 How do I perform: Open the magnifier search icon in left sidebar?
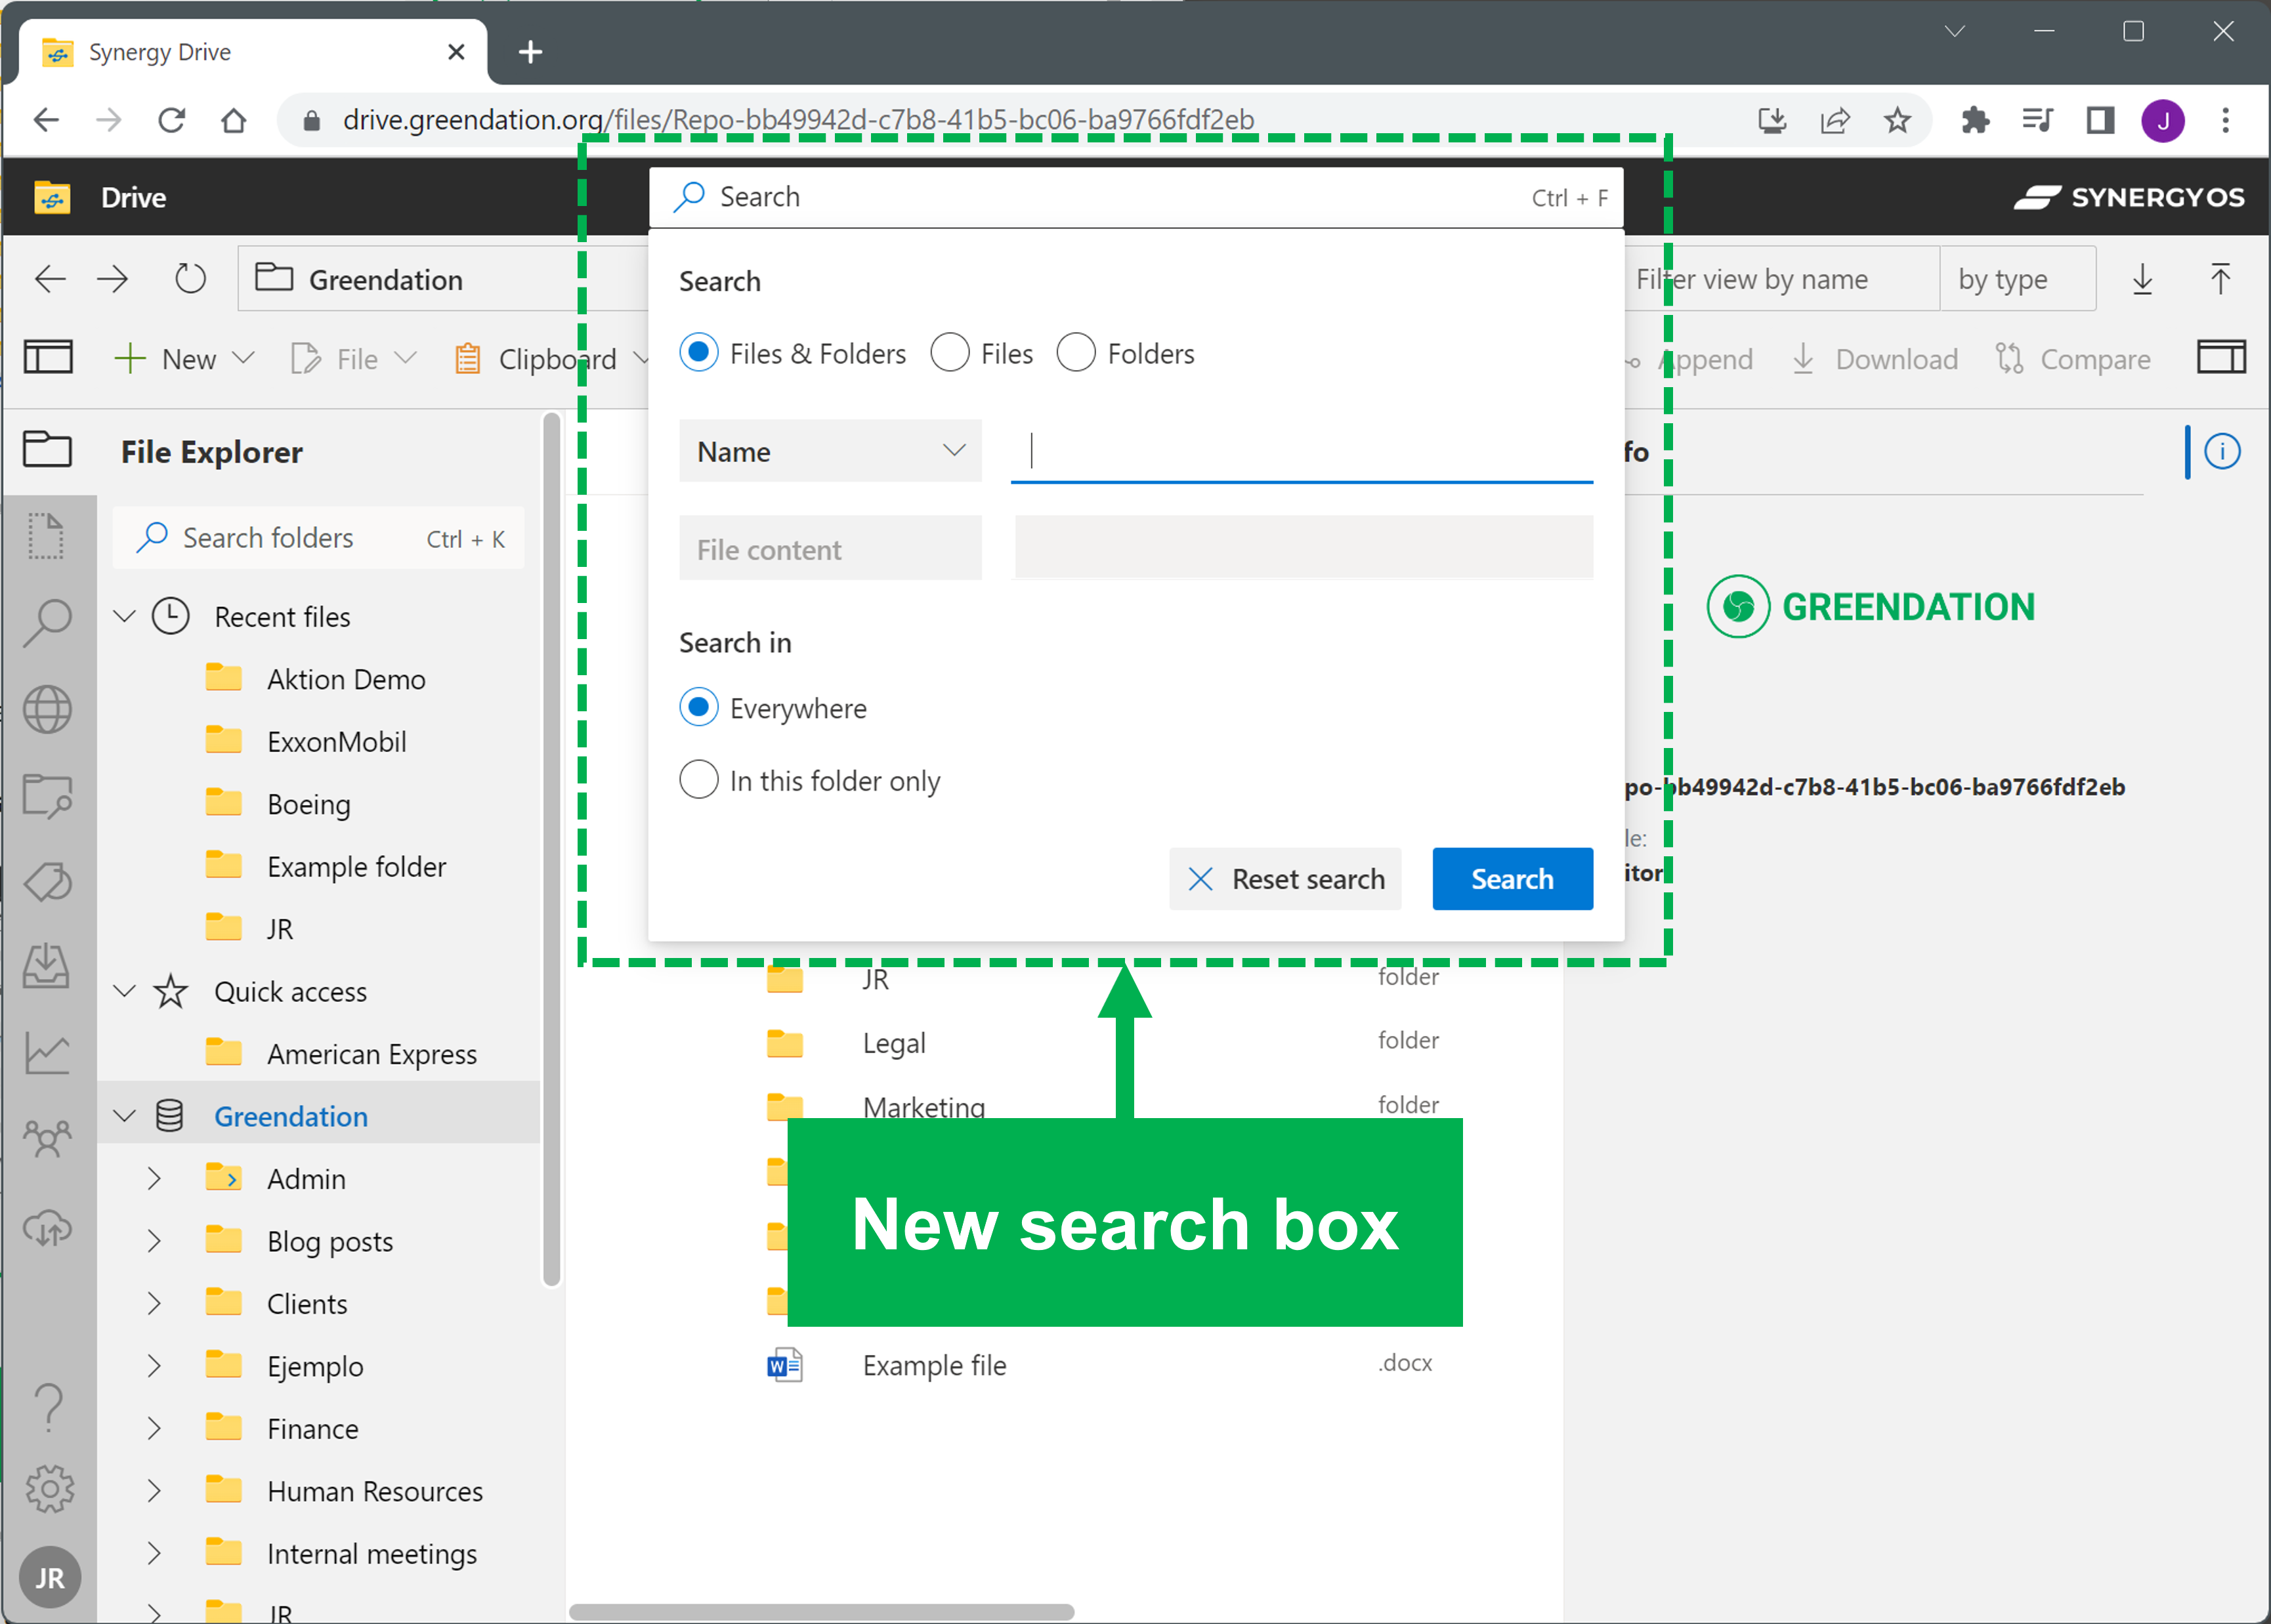pyautogui.click(x=47, y=623)
